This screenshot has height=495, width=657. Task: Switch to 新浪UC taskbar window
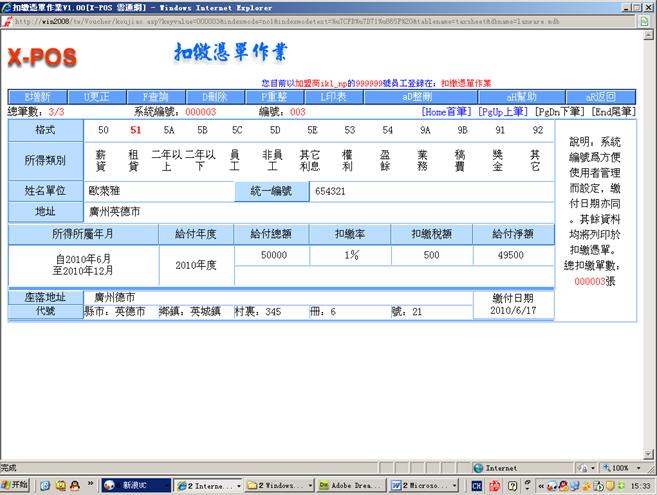(135, 485)
